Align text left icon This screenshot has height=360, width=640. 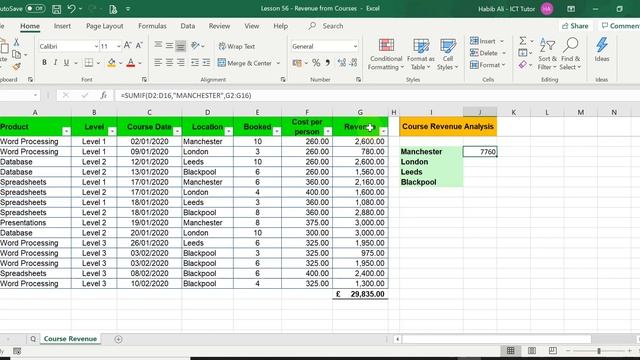(158, 63)
